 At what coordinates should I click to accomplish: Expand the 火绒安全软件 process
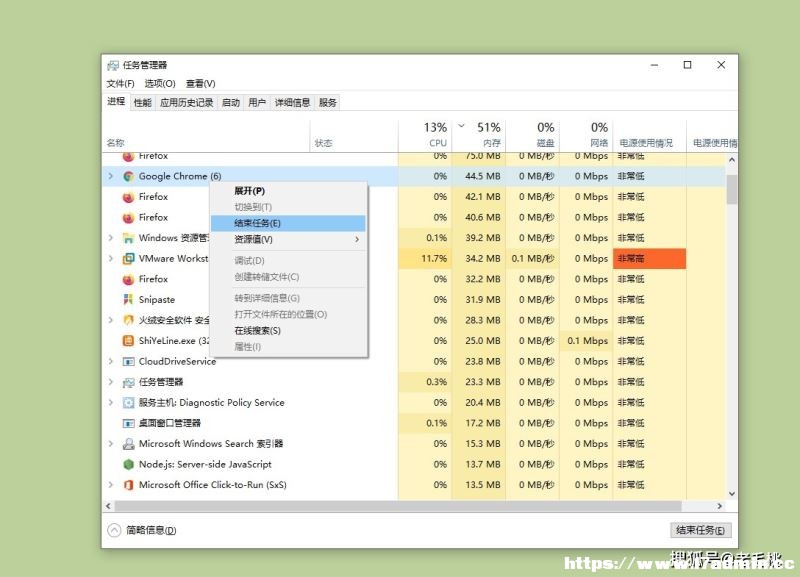coord(111,320)
